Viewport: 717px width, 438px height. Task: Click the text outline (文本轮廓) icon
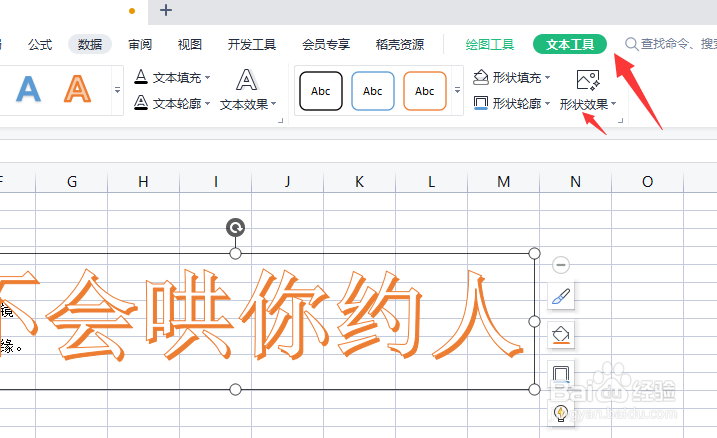(141, 103)
